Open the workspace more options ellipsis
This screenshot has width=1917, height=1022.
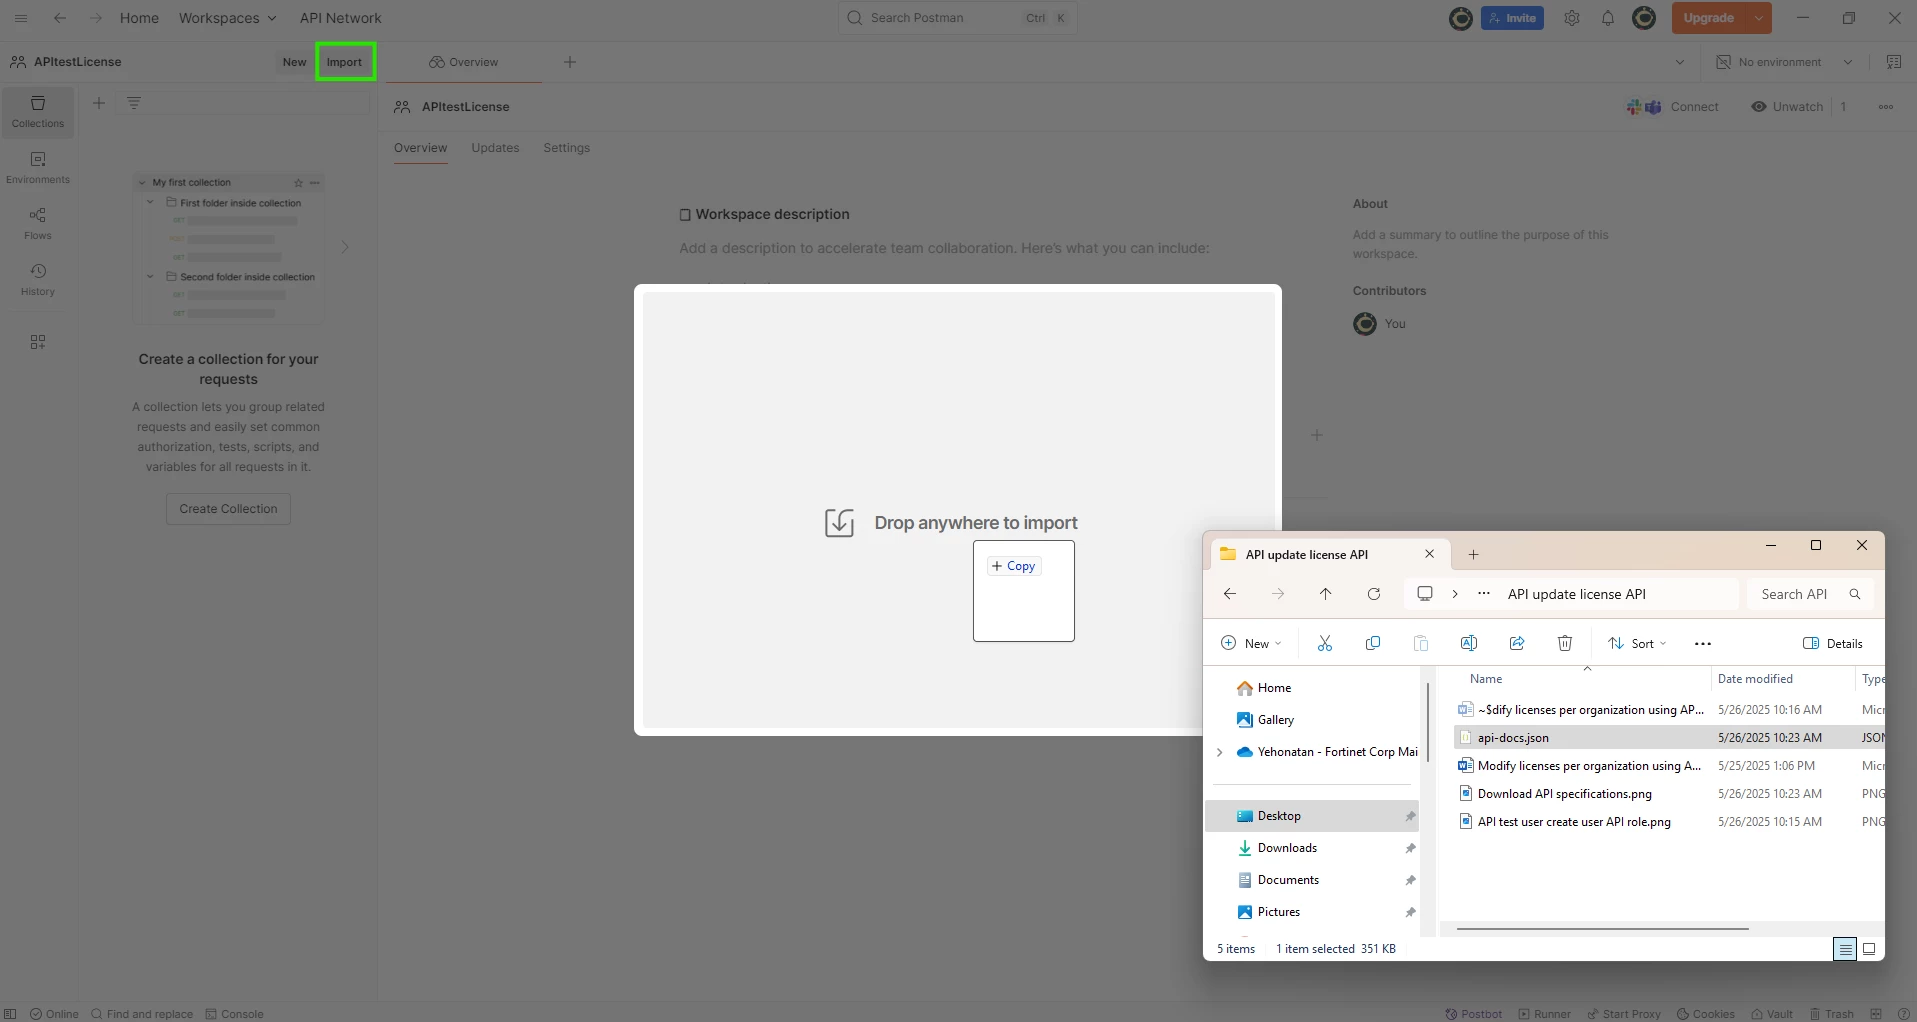[1886, 107]
